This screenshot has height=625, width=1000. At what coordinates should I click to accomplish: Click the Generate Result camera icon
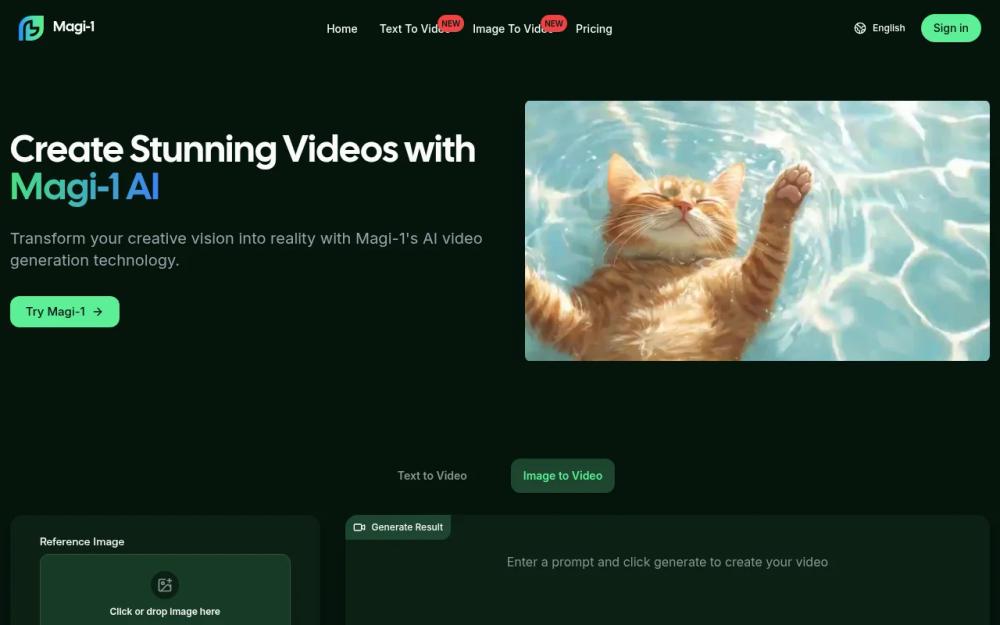click(x=359, y=527)
